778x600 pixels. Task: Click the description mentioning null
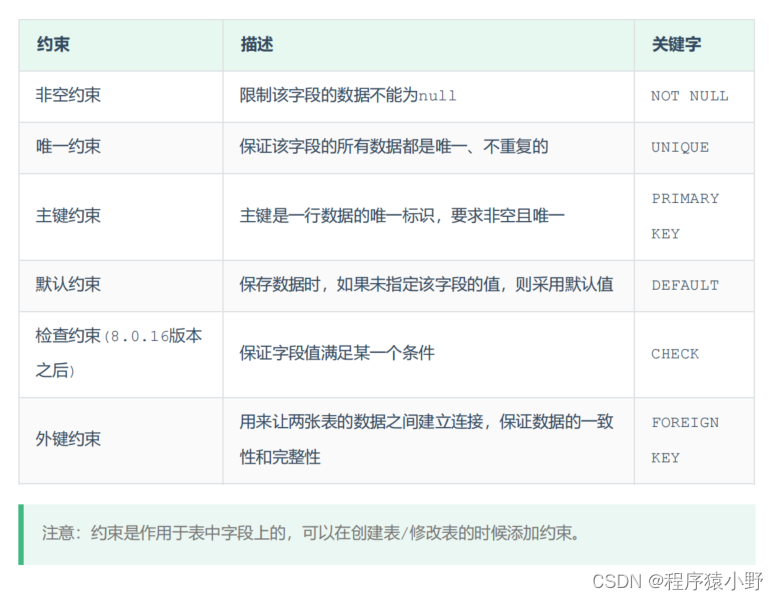[x=348, y=96]
